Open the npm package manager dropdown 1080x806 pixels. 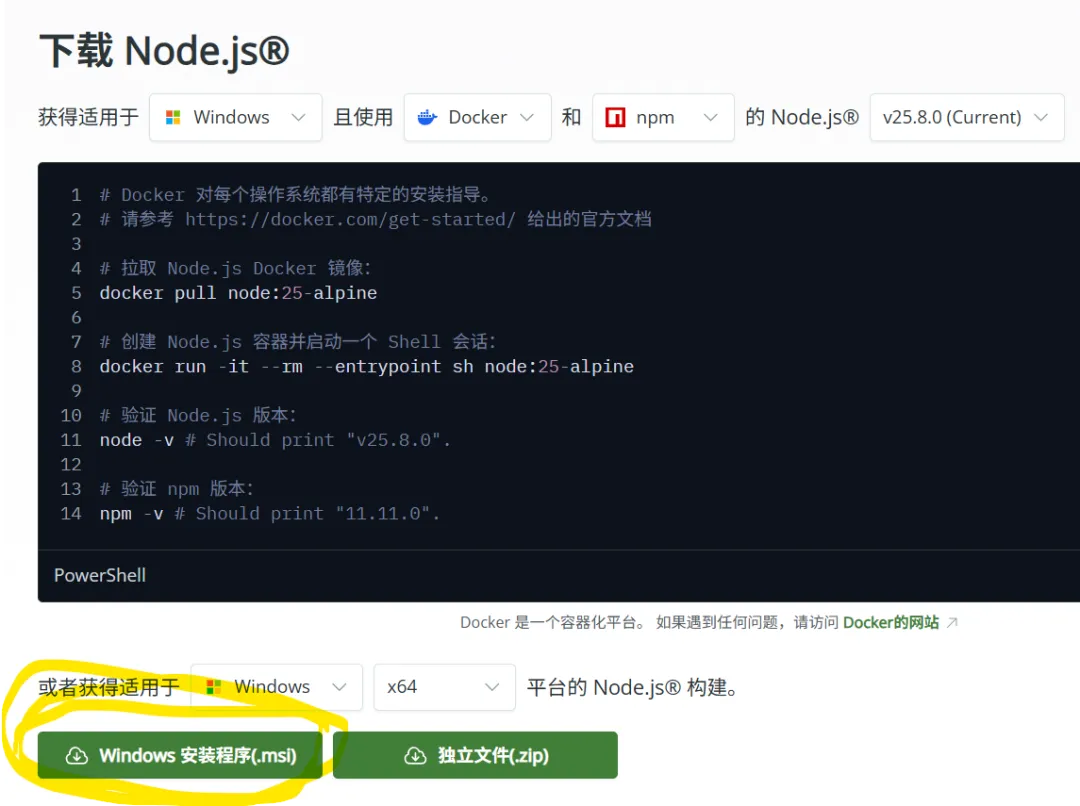663,118
